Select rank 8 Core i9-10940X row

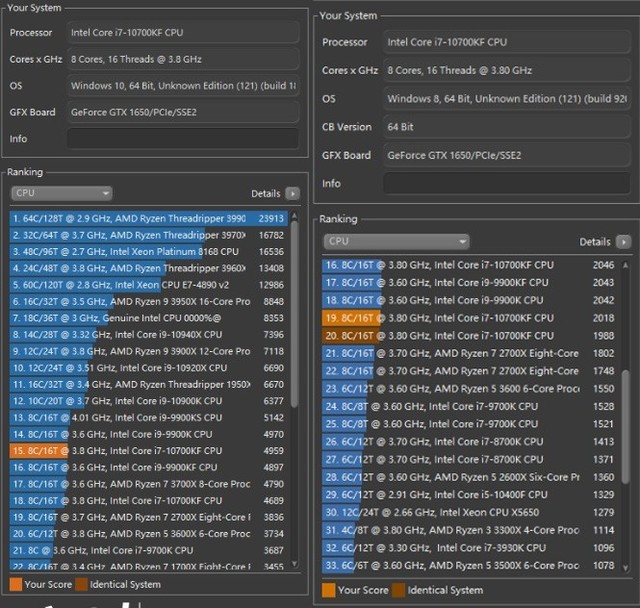(149, 335)
